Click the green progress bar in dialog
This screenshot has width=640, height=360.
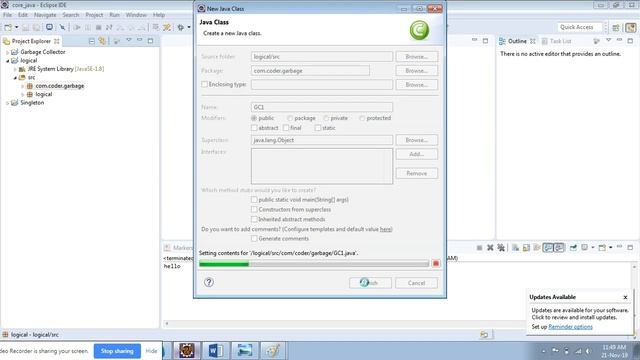click(314, 264)
